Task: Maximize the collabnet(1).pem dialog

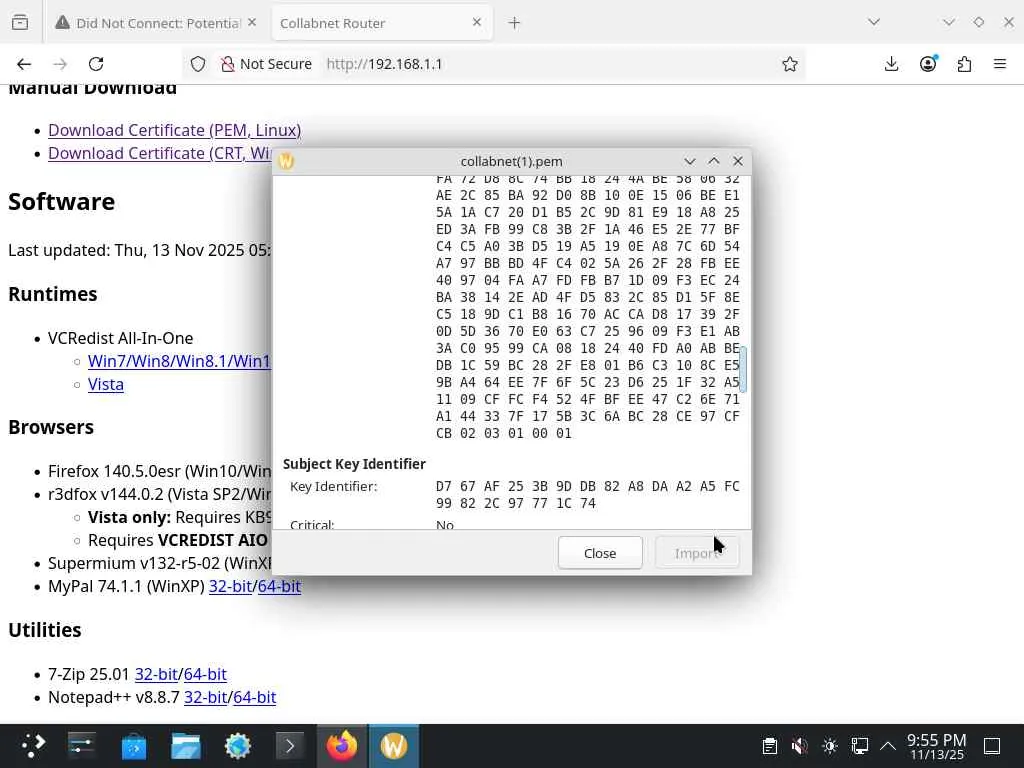Action: click(x=714, y=161)
